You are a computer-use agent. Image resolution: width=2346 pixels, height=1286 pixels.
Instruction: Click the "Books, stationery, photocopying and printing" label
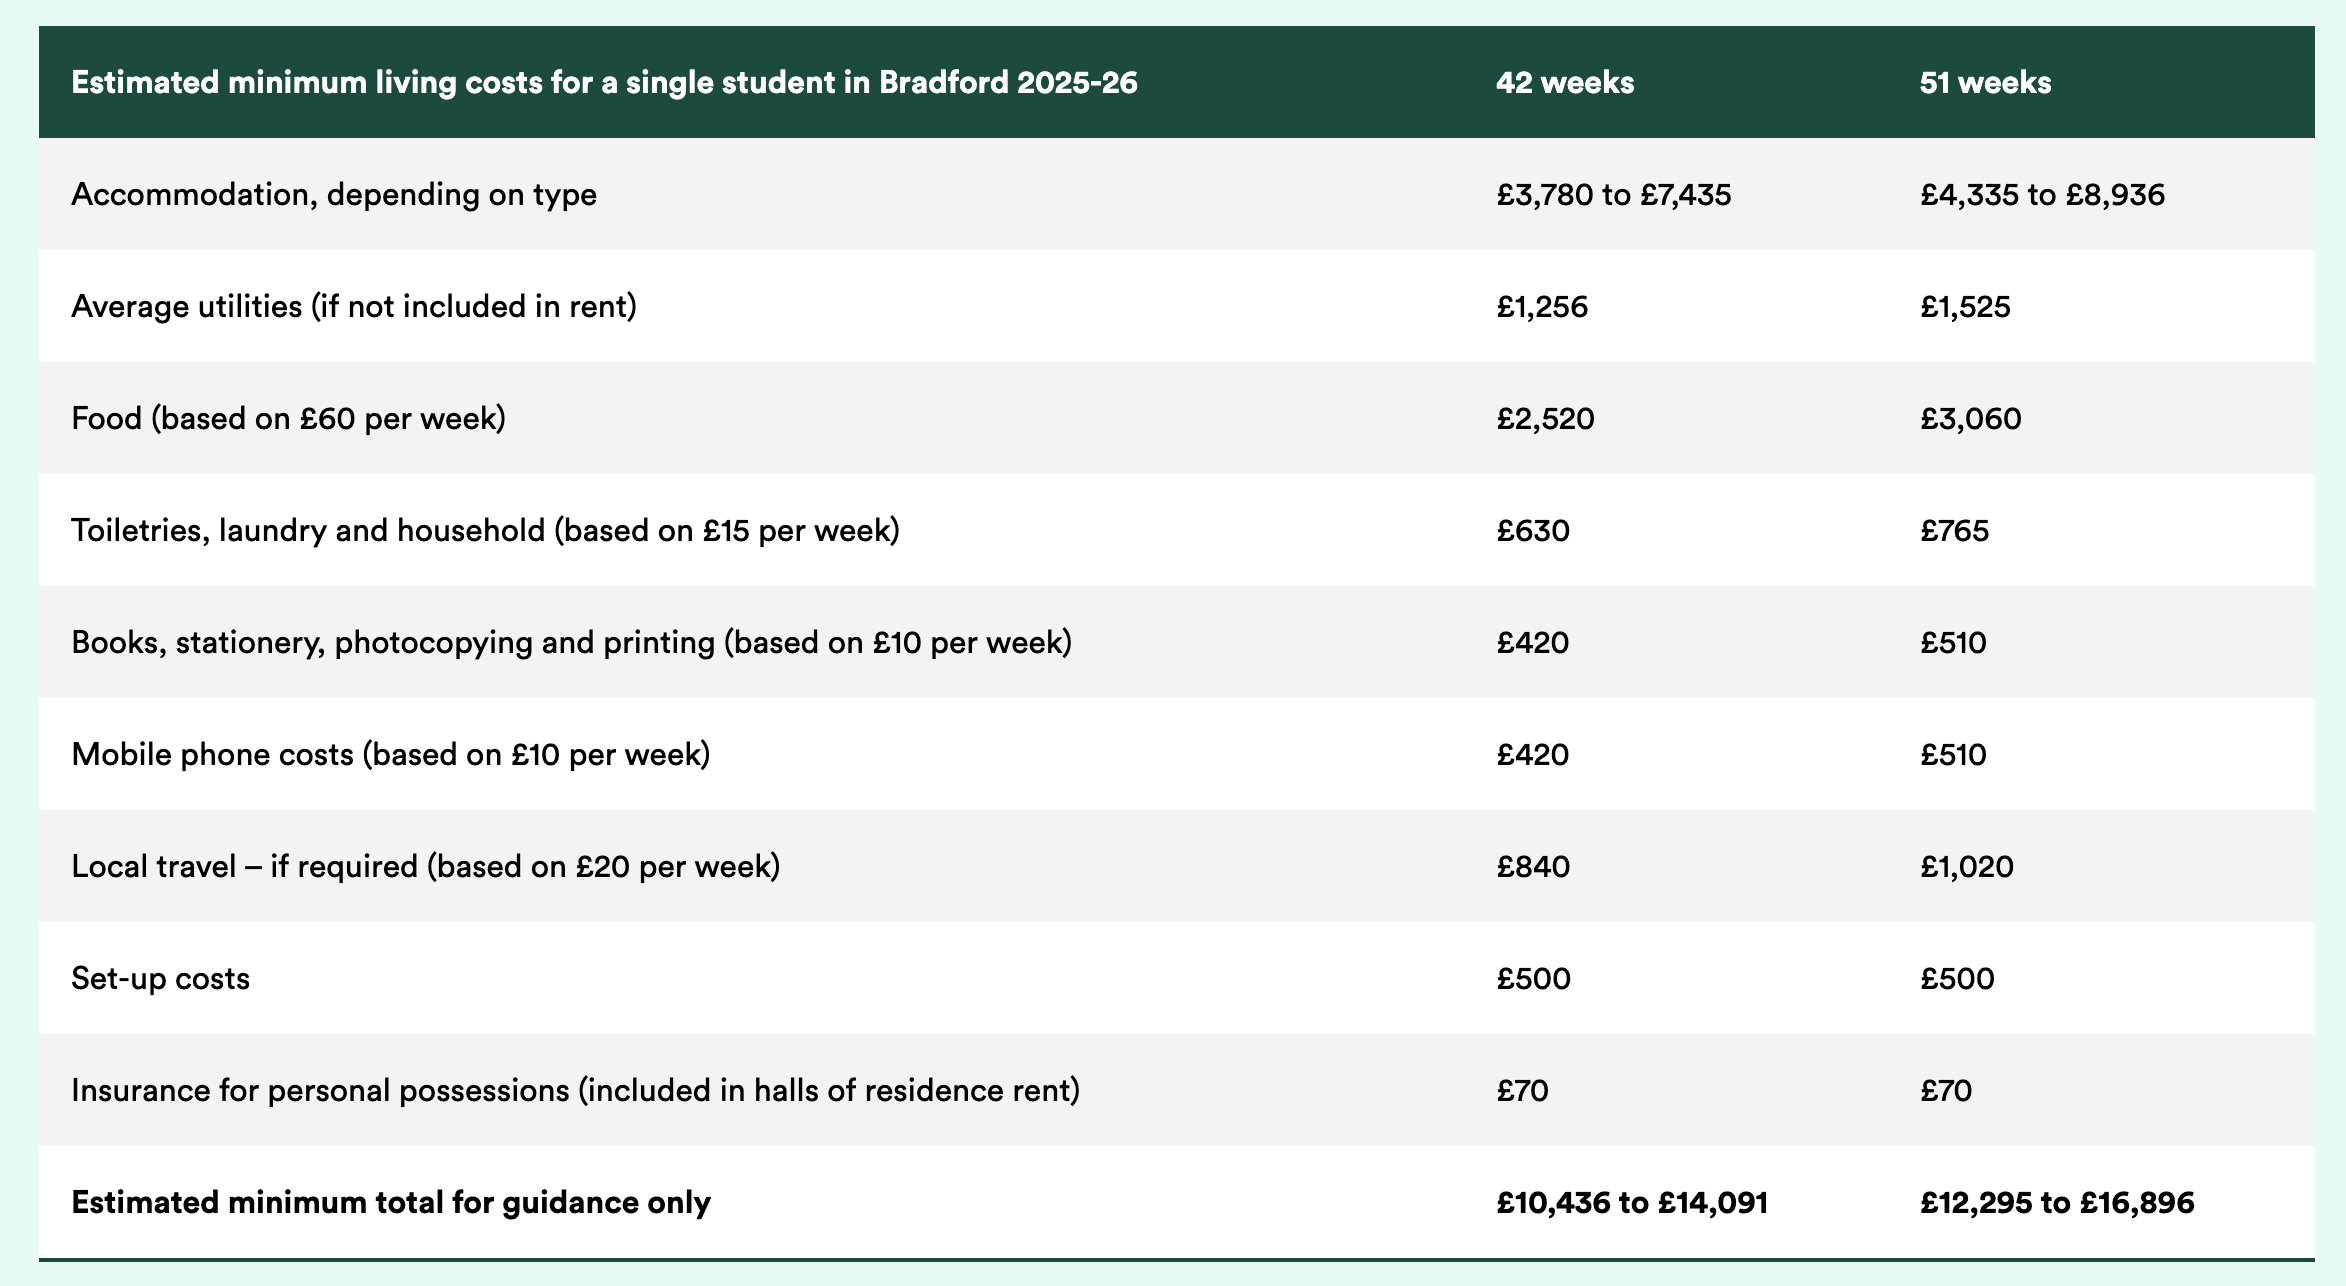[x=571, y=642]
